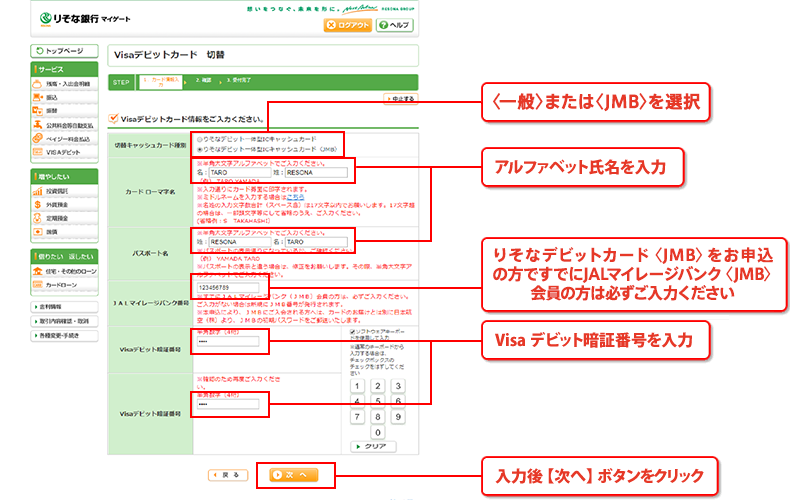Open the VISAデビット sidebar item
790x500 pixels.
coord(64,152)
